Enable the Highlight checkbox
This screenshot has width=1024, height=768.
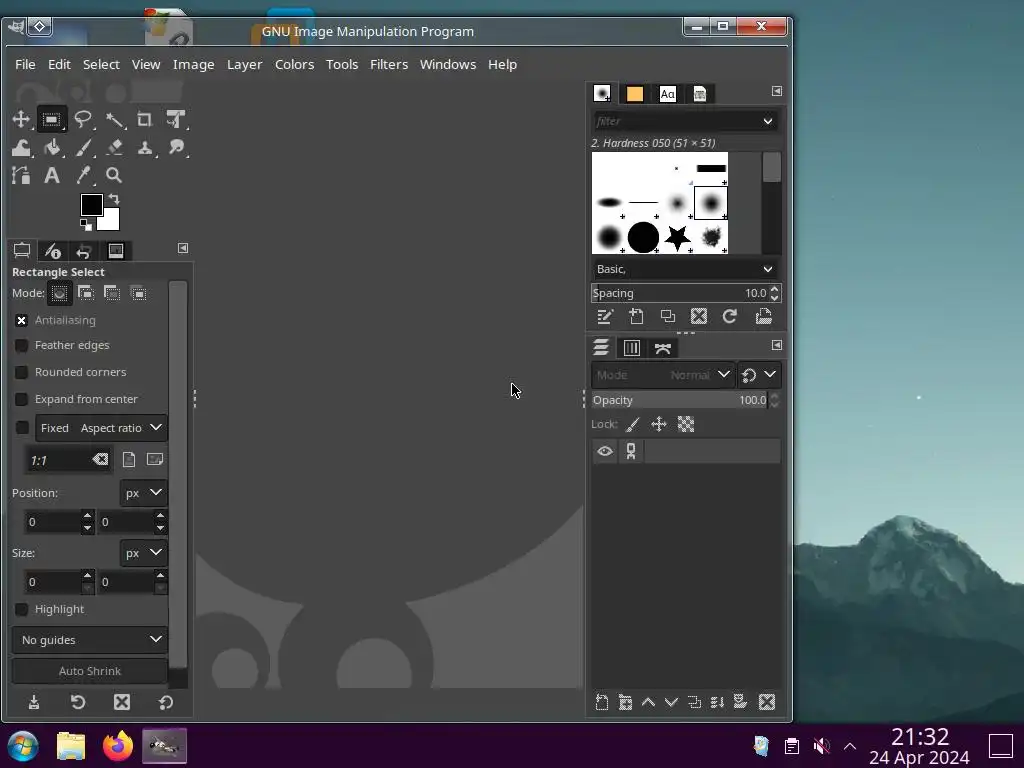pos(22,609)
